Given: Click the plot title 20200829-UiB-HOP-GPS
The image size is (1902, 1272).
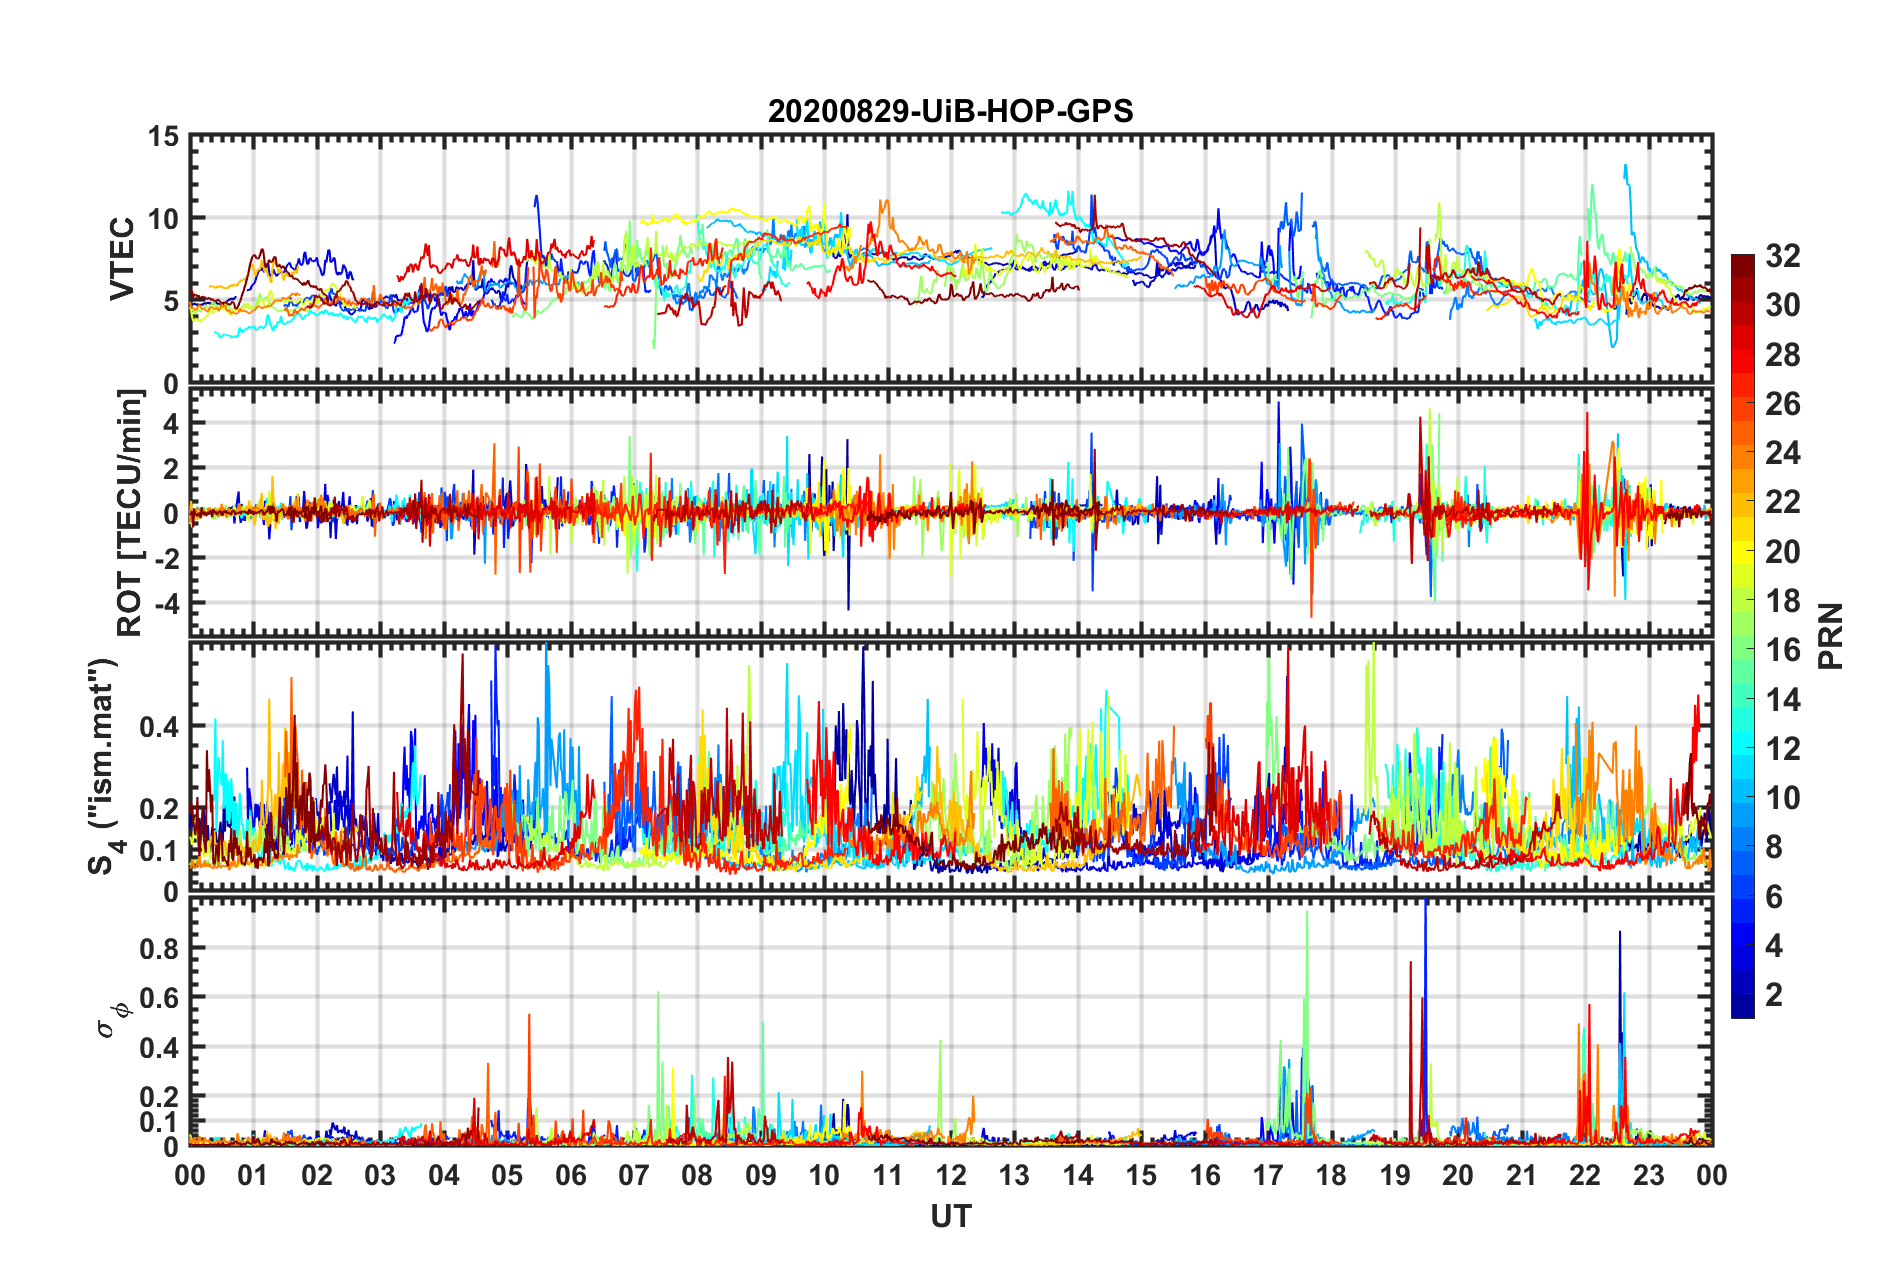Looking at the screenshot, I should click(x=950, y=111).
